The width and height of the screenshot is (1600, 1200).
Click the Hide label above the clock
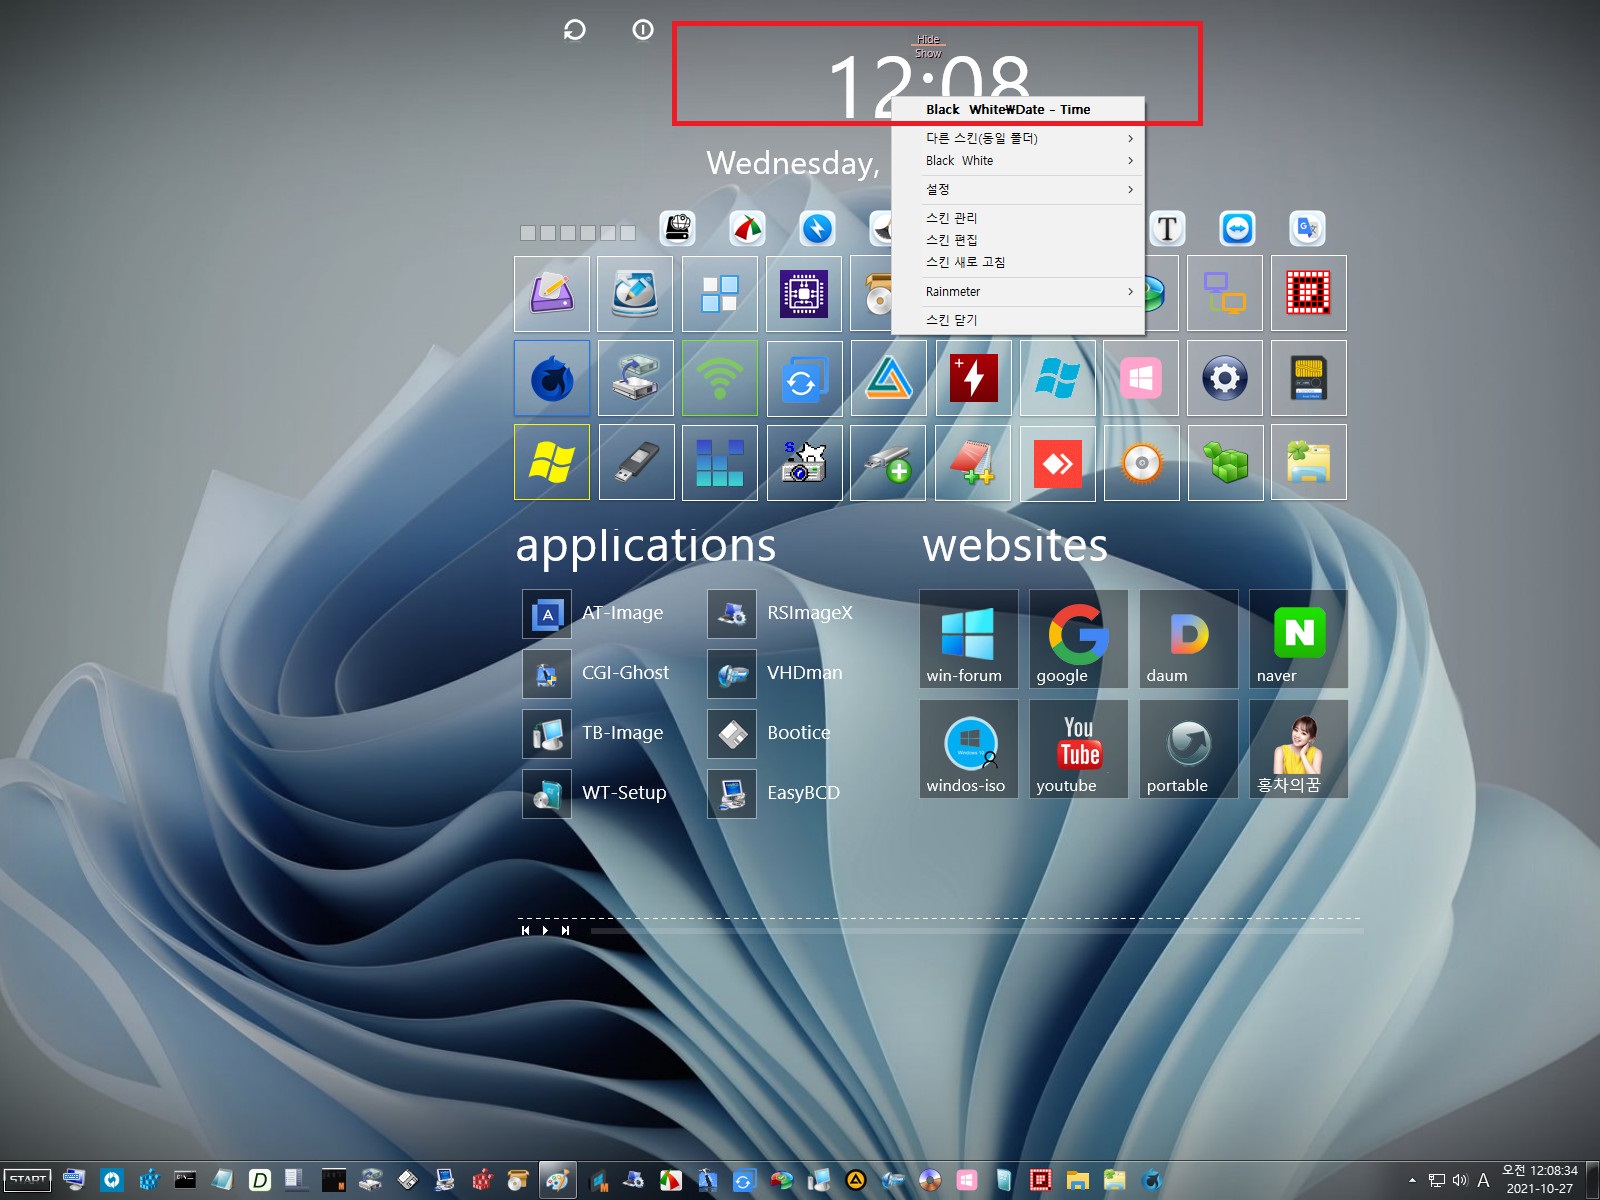click(928, 40)
